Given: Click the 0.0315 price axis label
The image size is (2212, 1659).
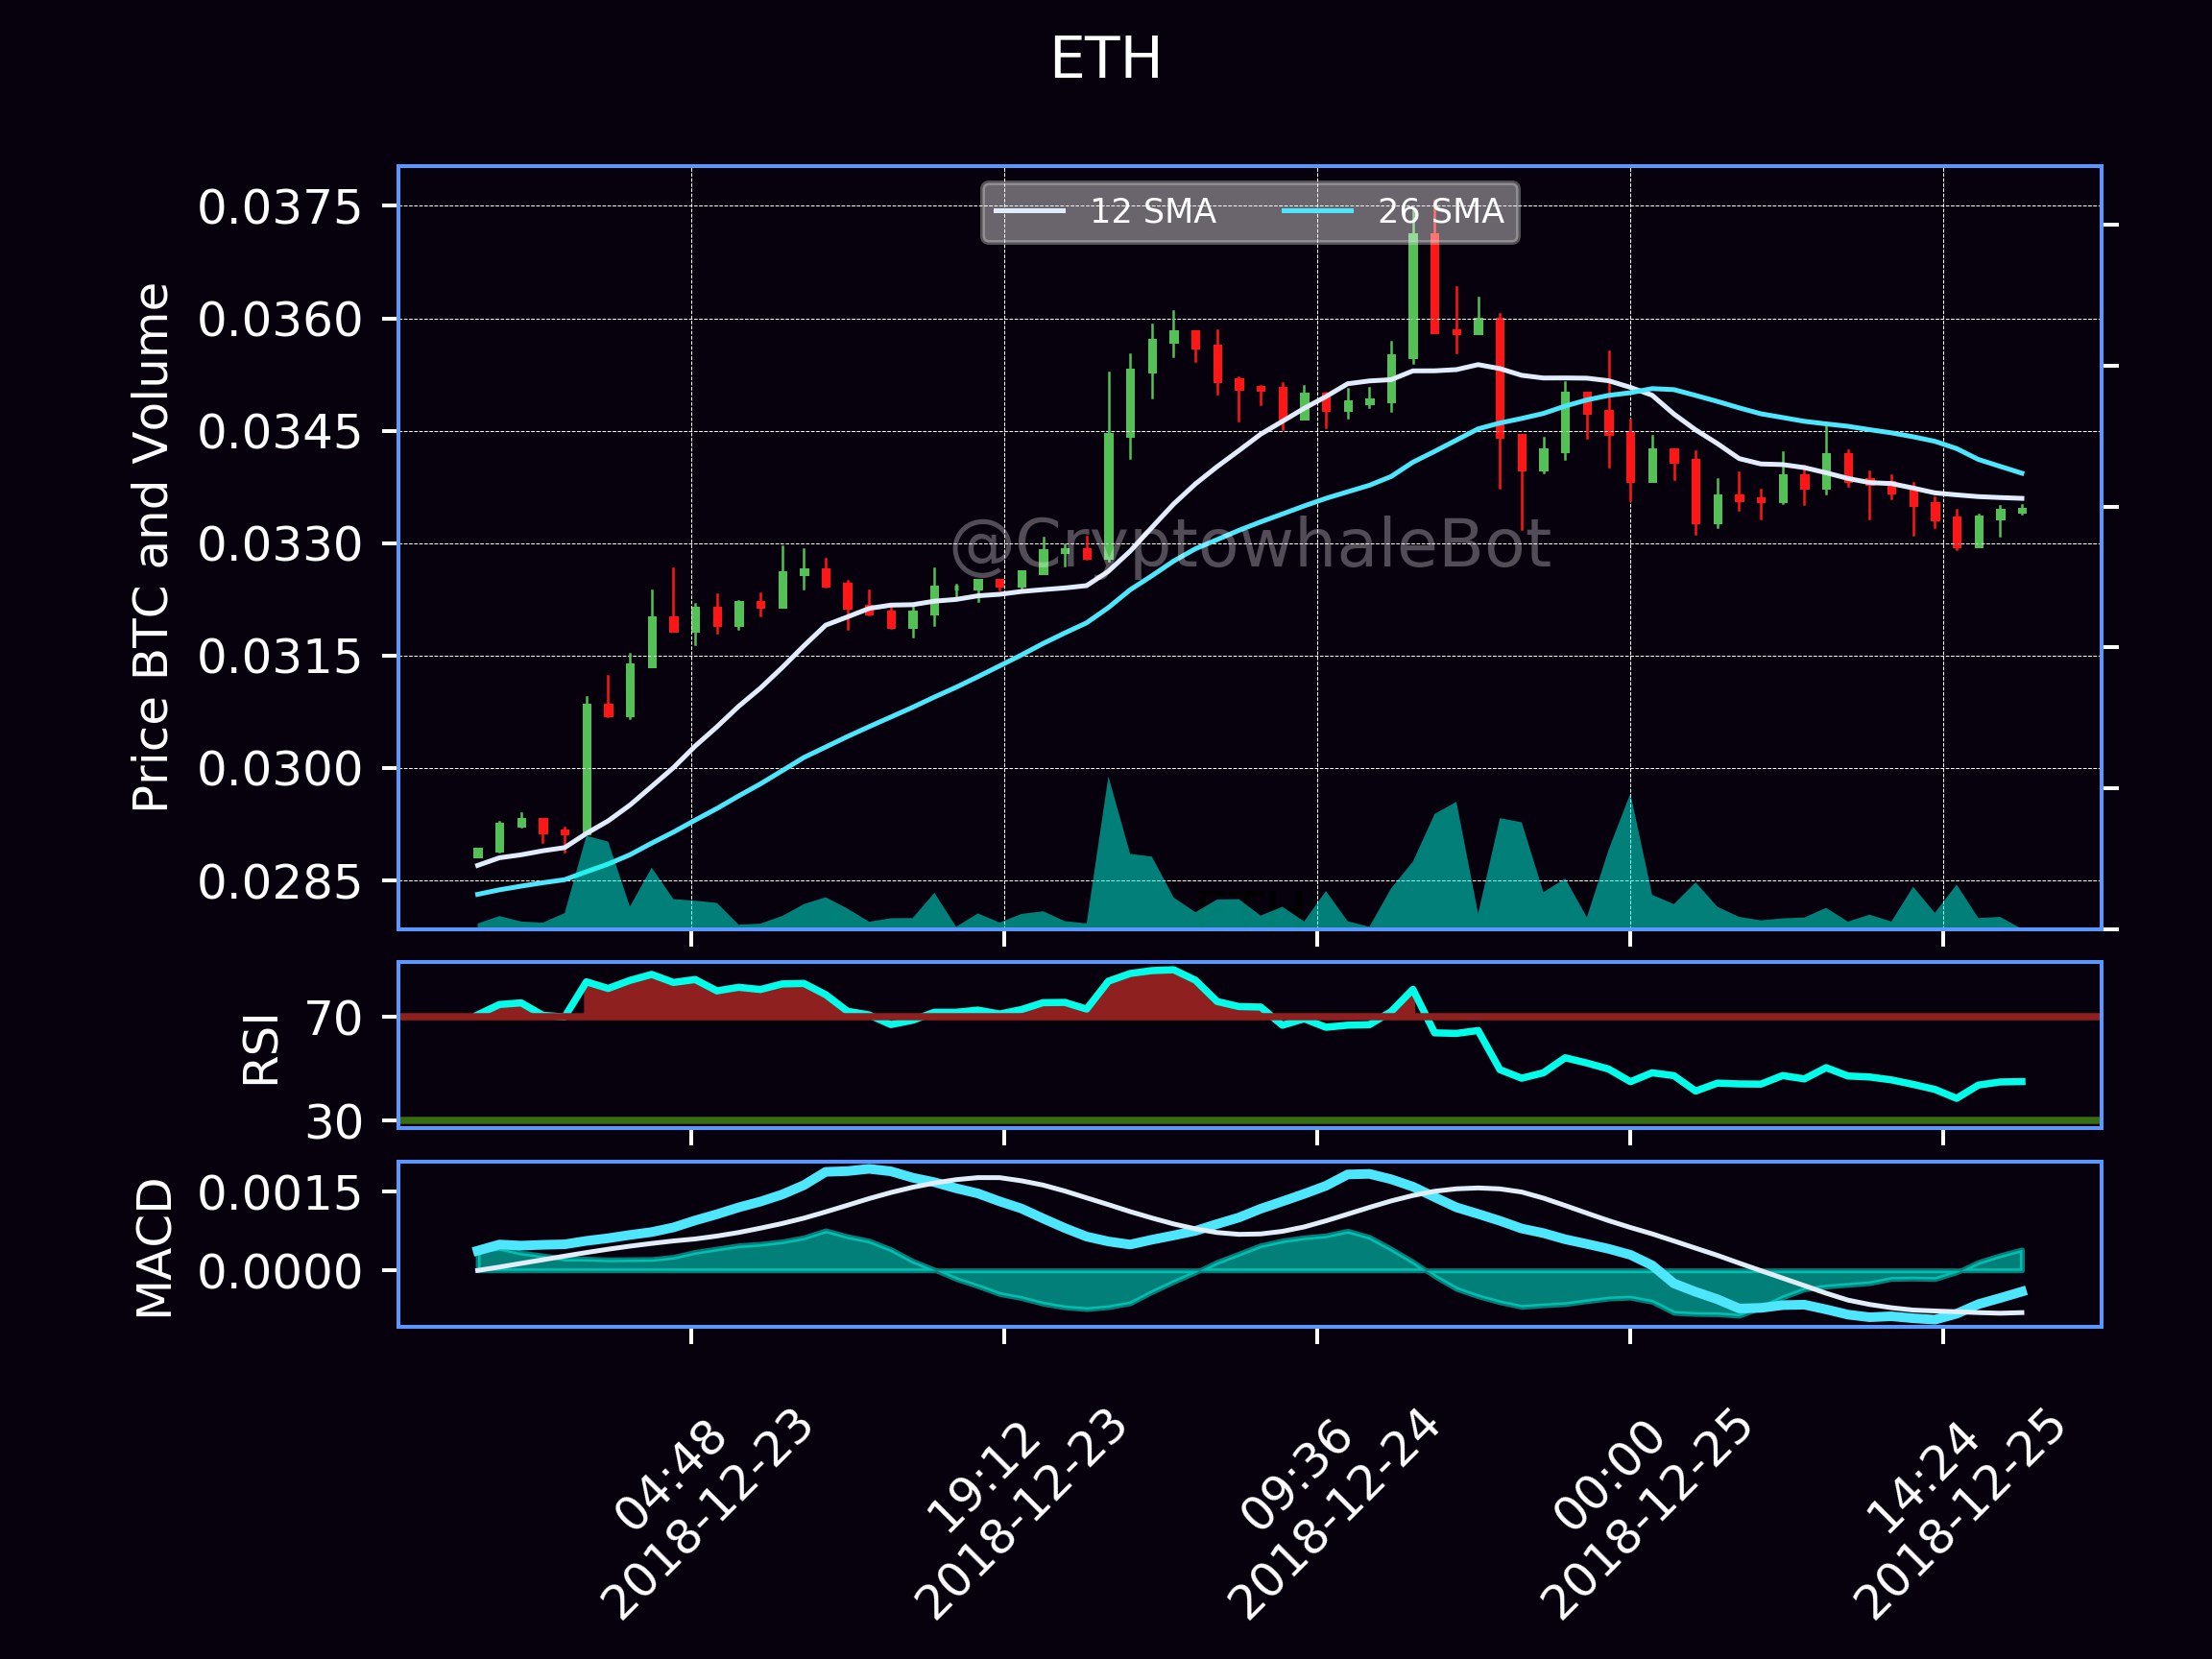Looking at the screenshot, I should (x=279, y=657).
